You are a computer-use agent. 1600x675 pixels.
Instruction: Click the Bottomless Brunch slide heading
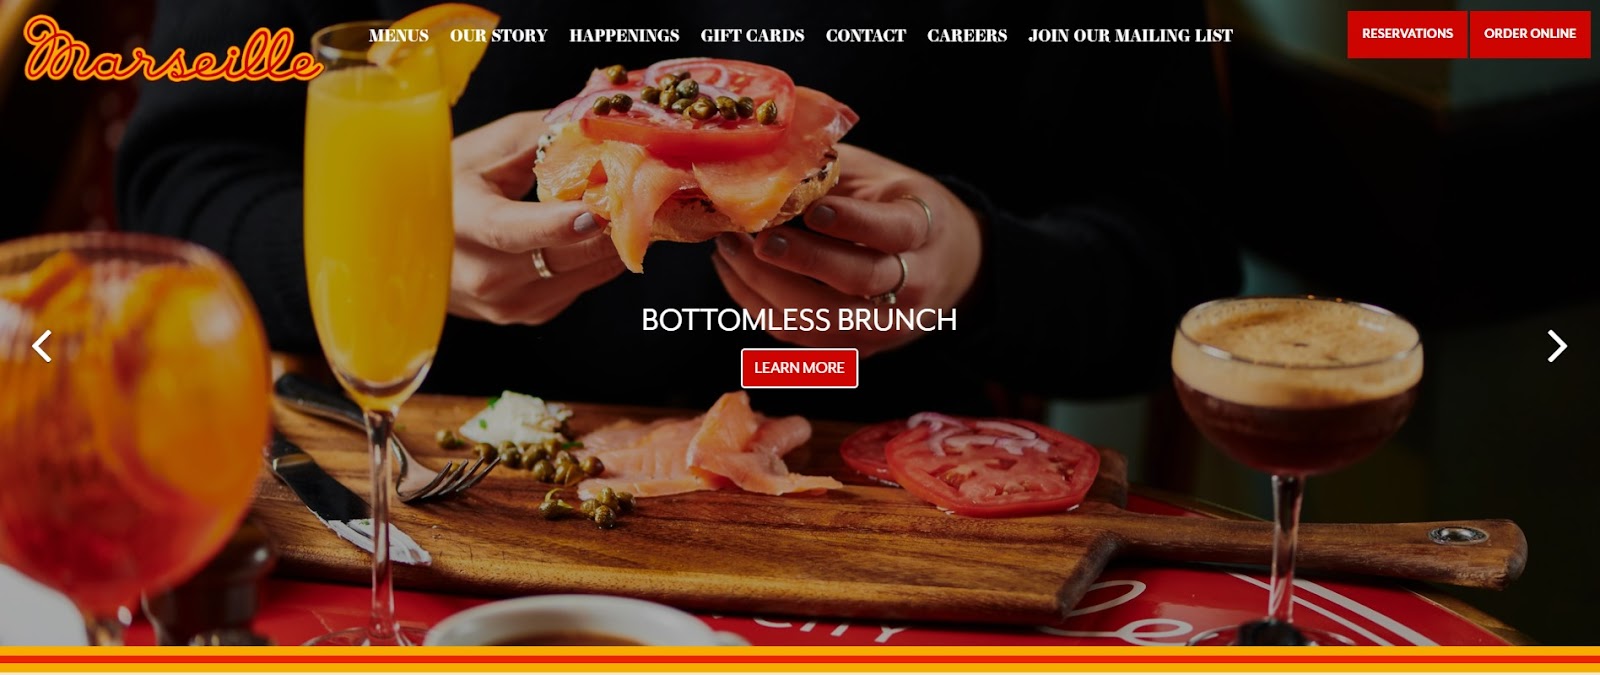click(799, 320)
